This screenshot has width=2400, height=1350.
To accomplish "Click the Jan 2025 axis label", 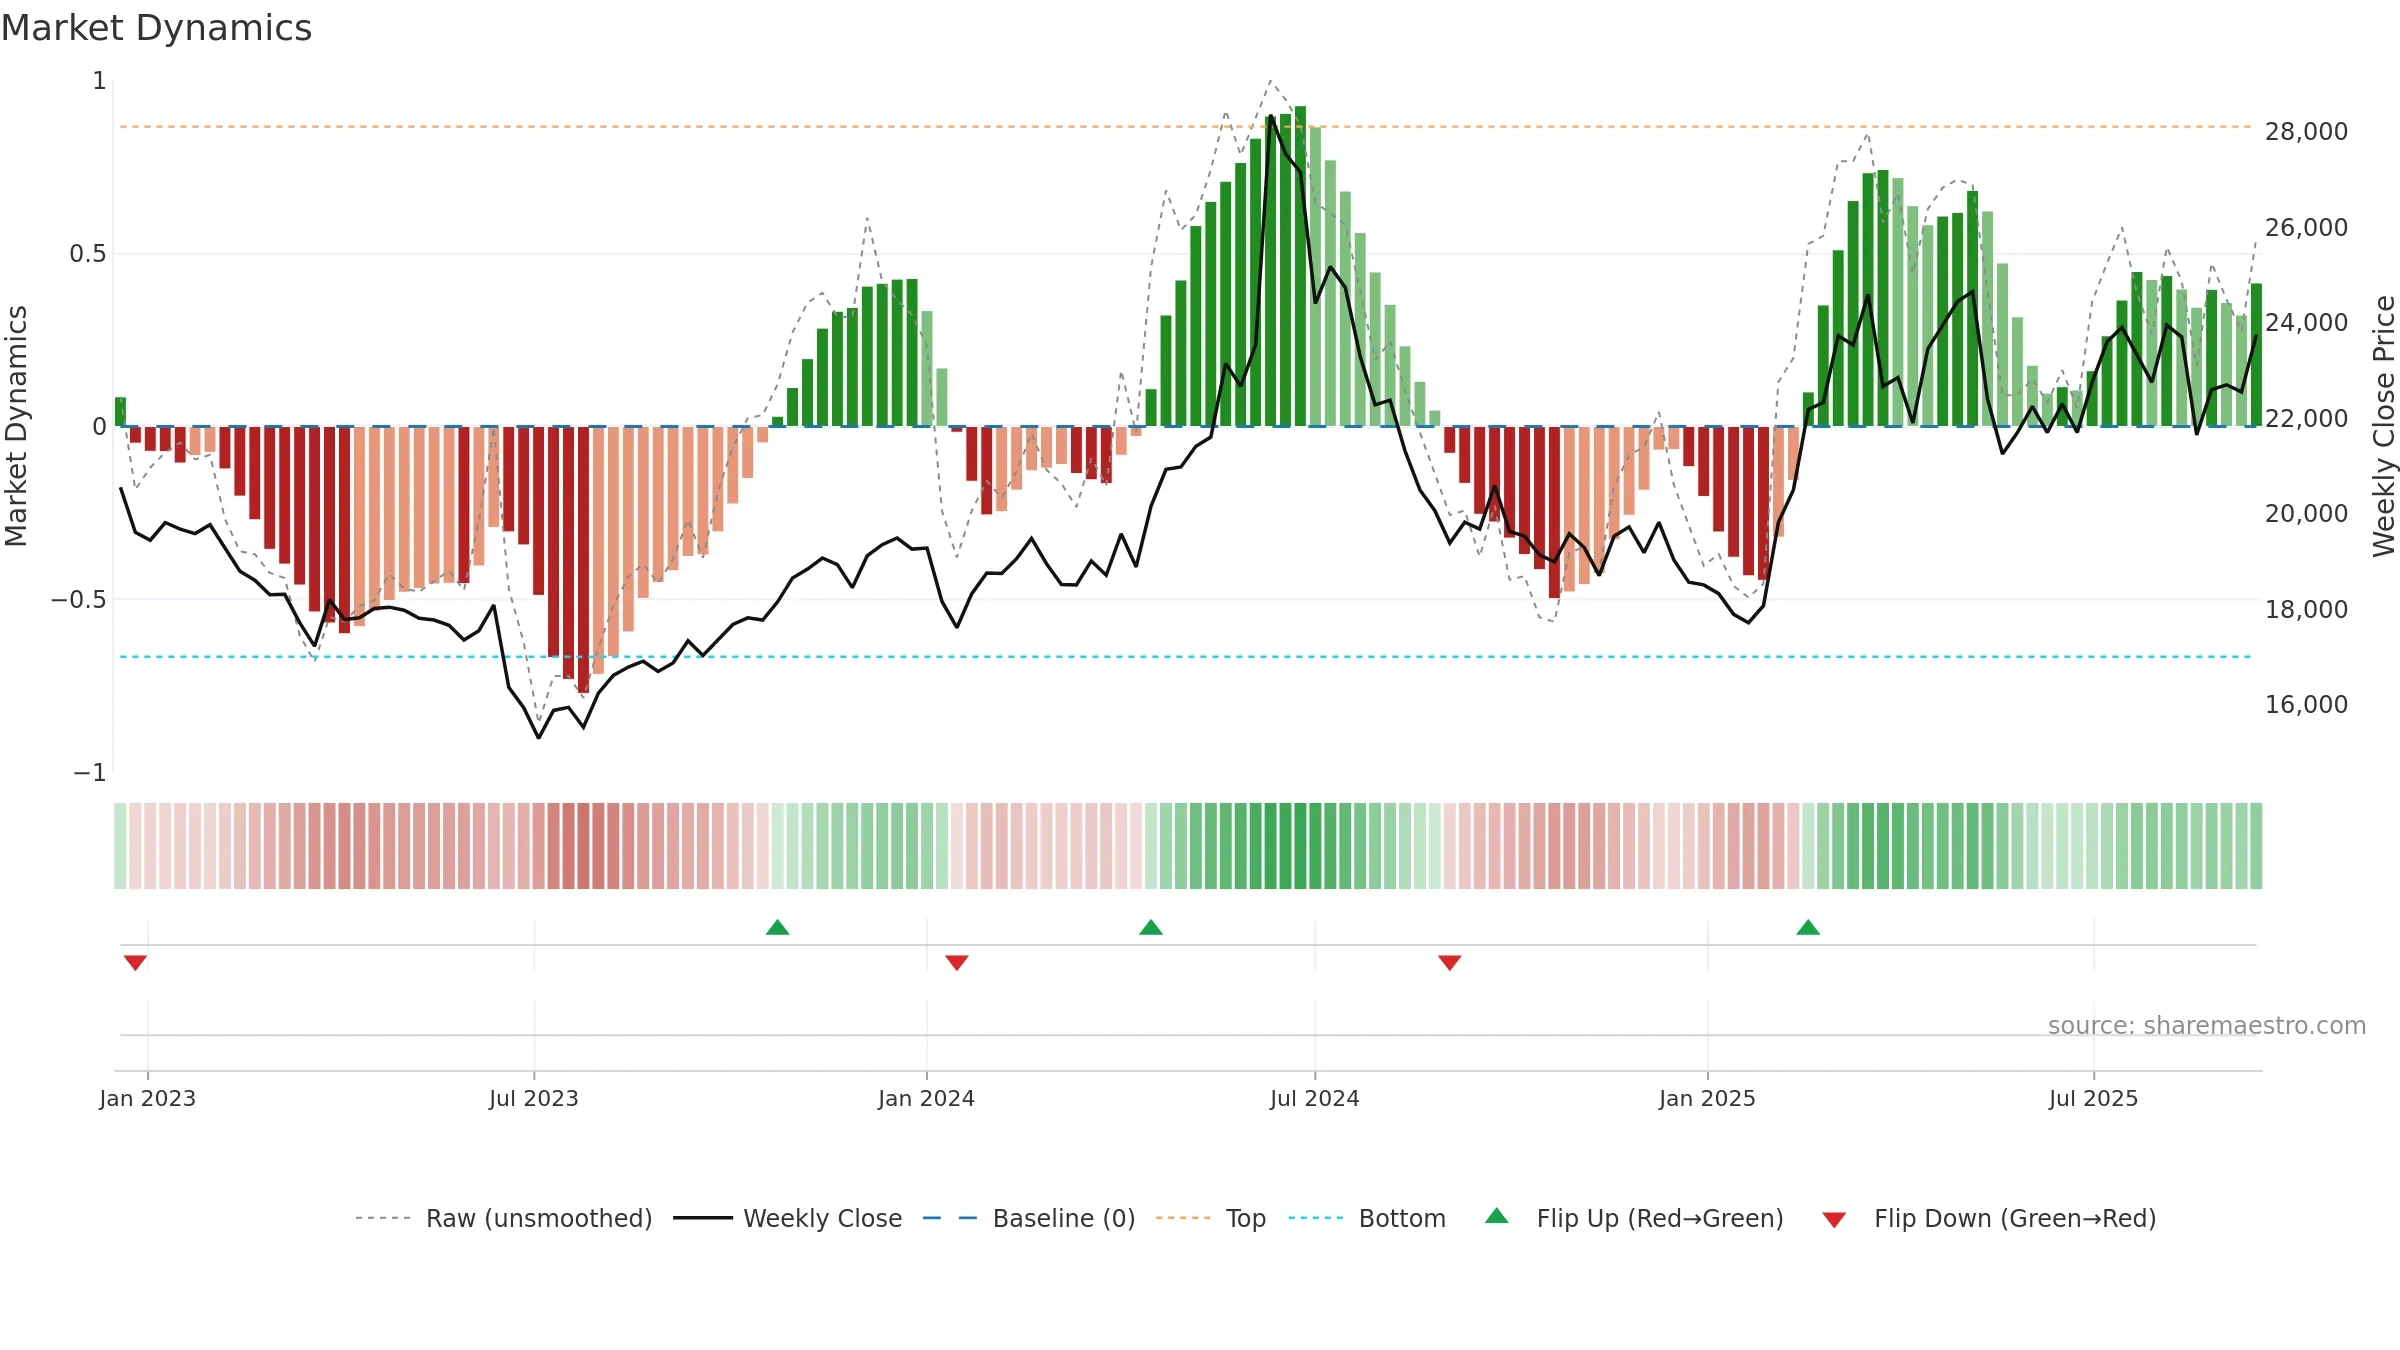I will pos(1708,1098).
